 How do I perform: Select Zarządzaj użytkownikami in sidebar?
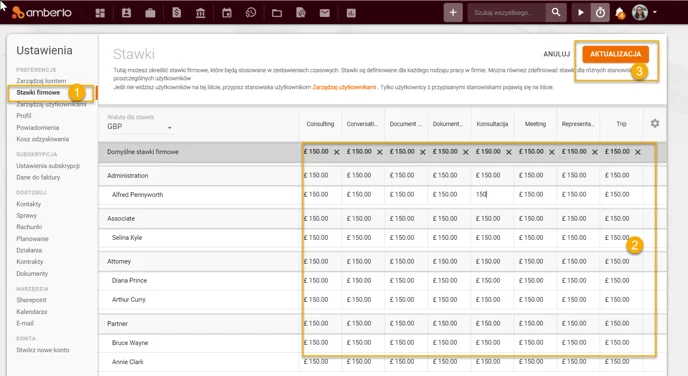click(51, 104)
